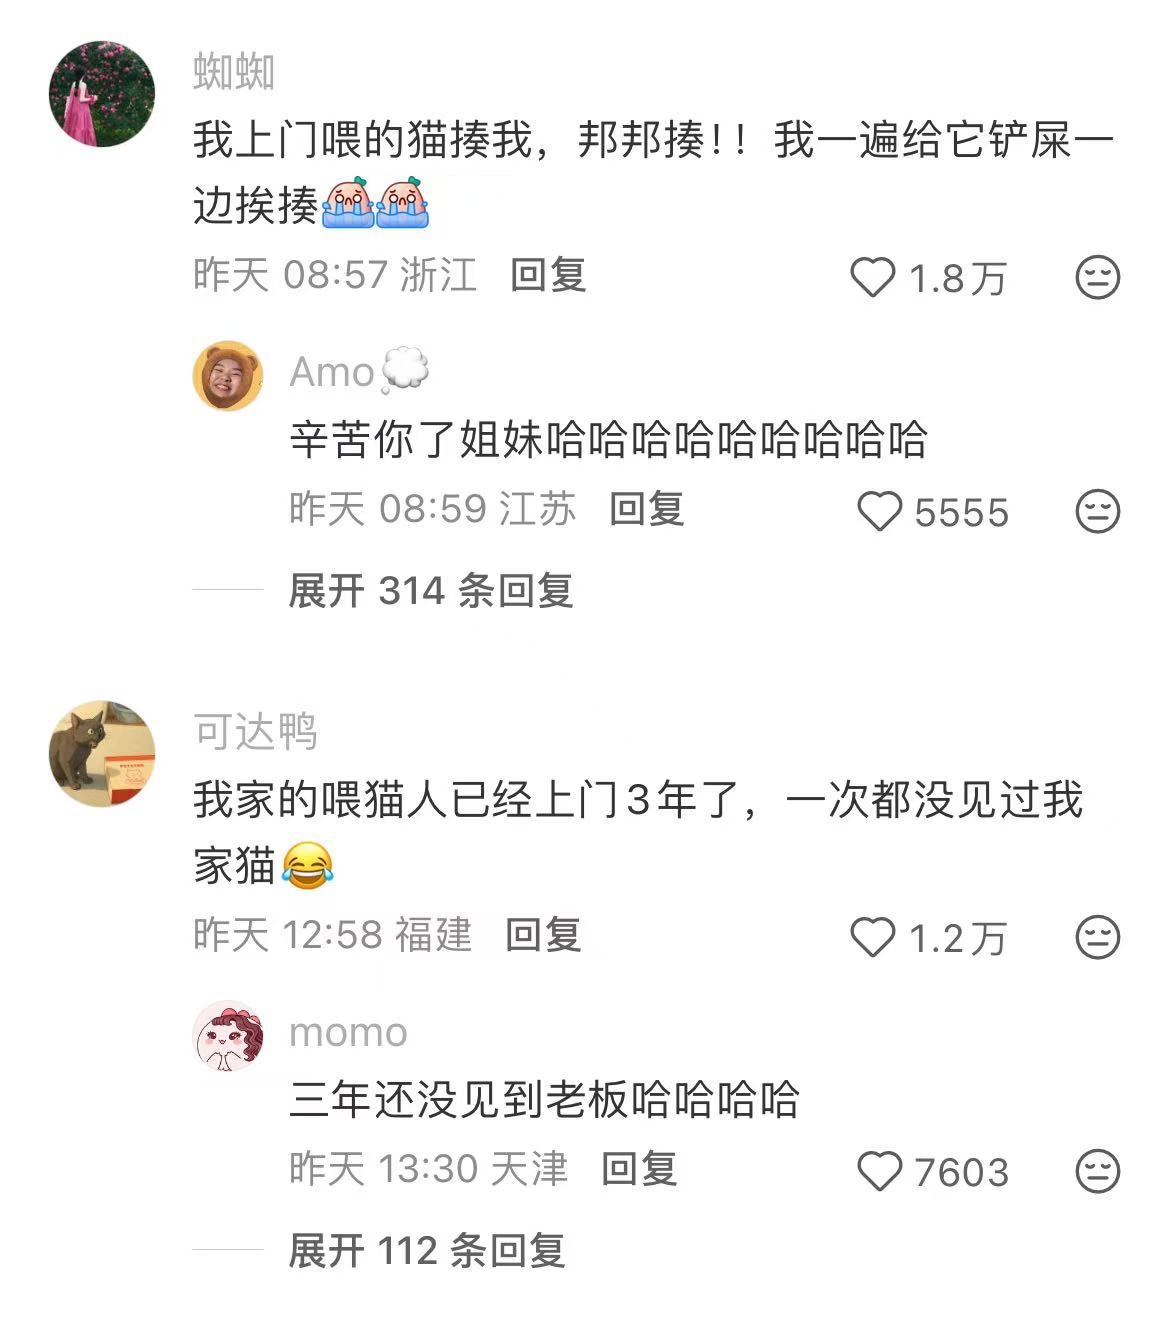Open 可达鸭's cat avatar
The width and height of the screenshot is (1170, 1324).
pyautogui.click(x=102, y=754)
